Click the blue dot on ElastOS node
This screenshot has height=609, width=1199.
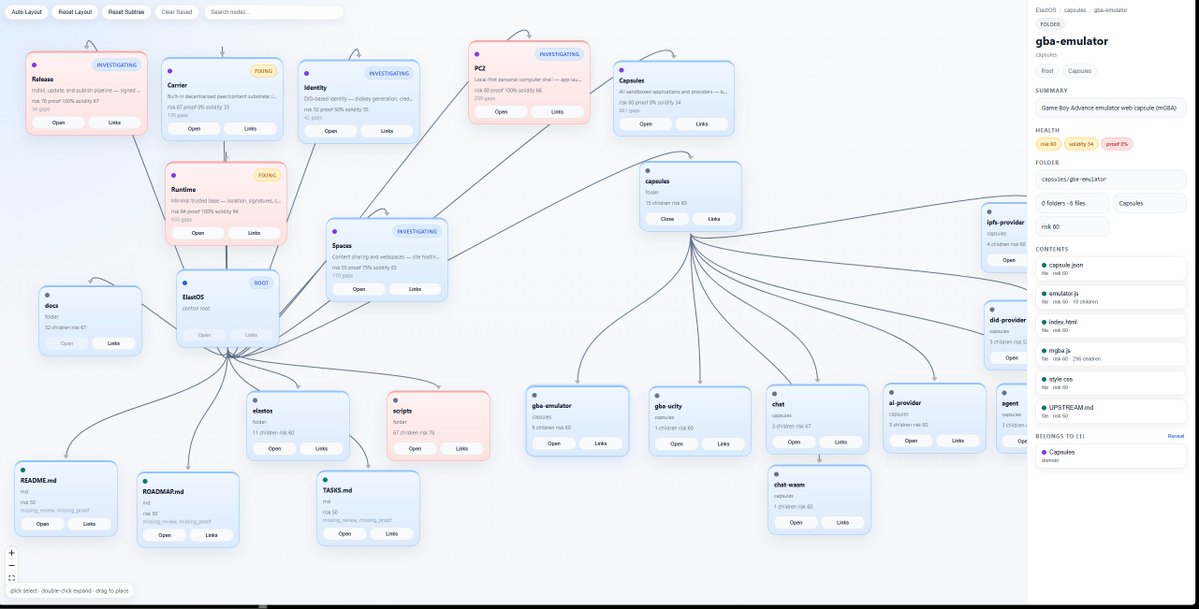184,283
